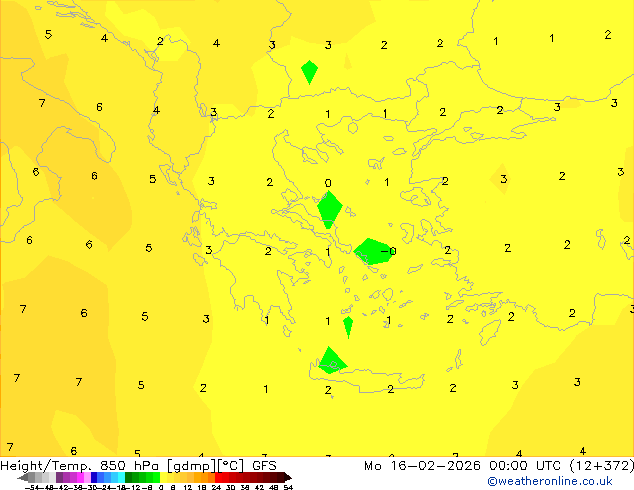
Task: Select the dark blue legend swatch
Action: click(94, 477)
